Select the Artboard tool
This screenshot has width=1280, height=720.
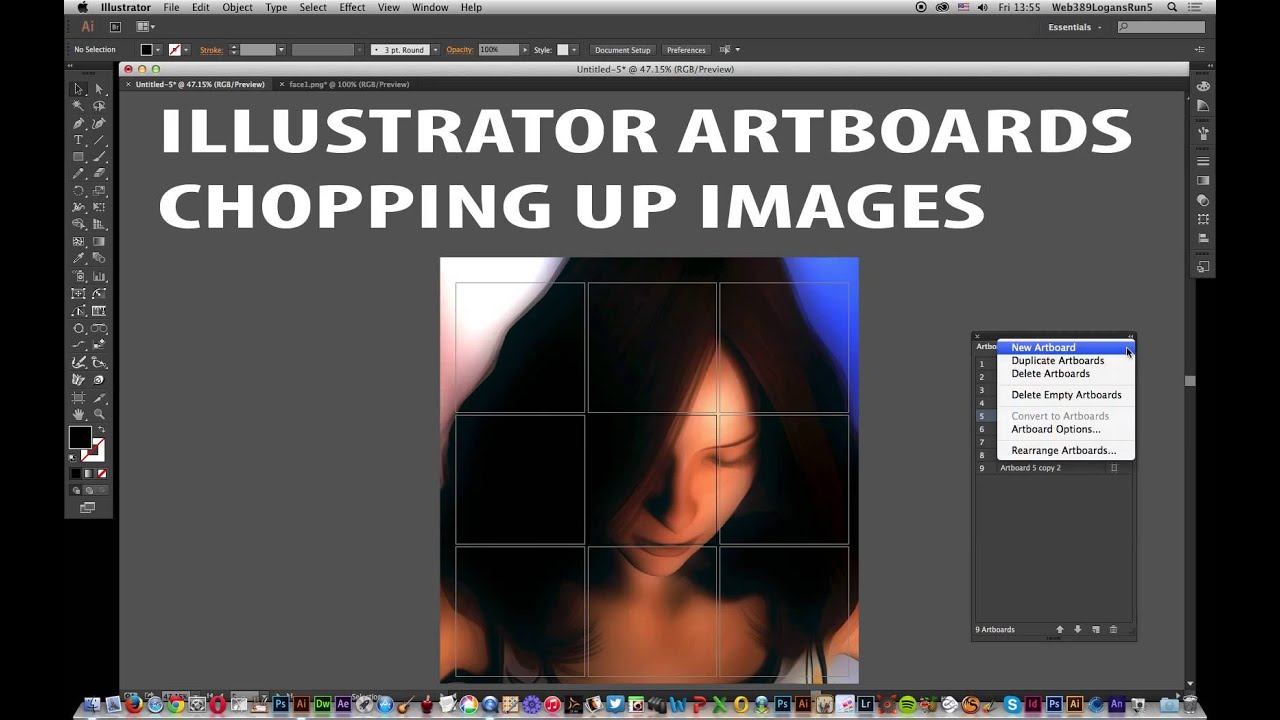[78, 397]
